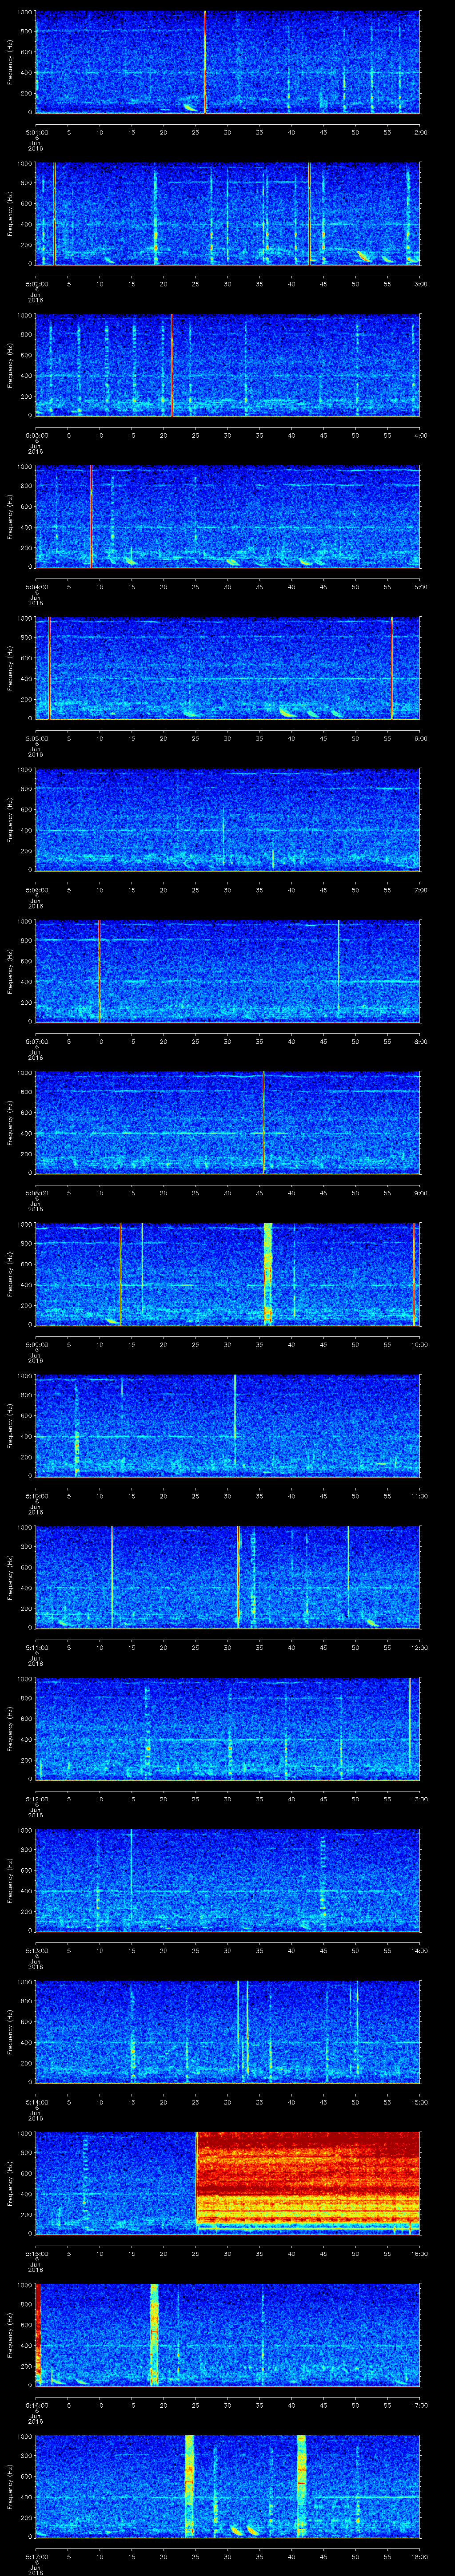Pick the spectrogram panel starting at 5:07:00
455x2576 pixels.
click(x=227, y=971)
